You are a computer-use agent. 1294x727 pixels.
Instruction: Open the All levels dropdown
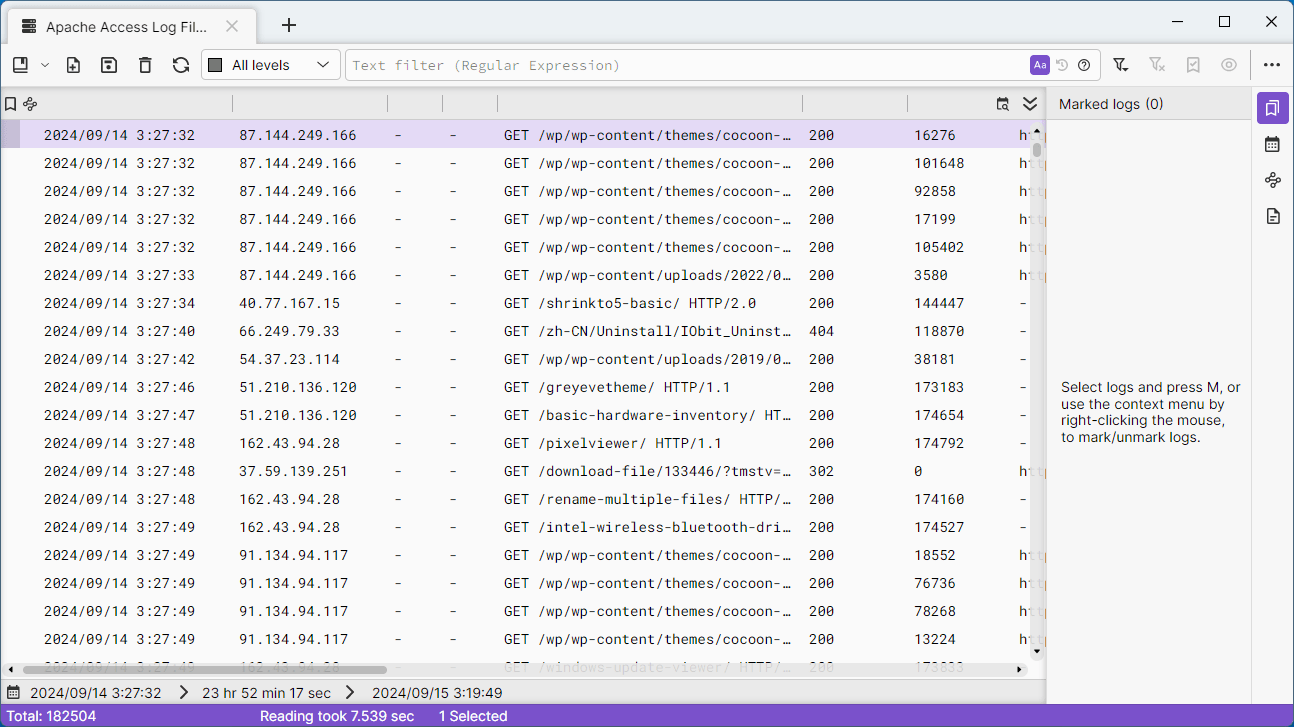[x=270, y=65]
